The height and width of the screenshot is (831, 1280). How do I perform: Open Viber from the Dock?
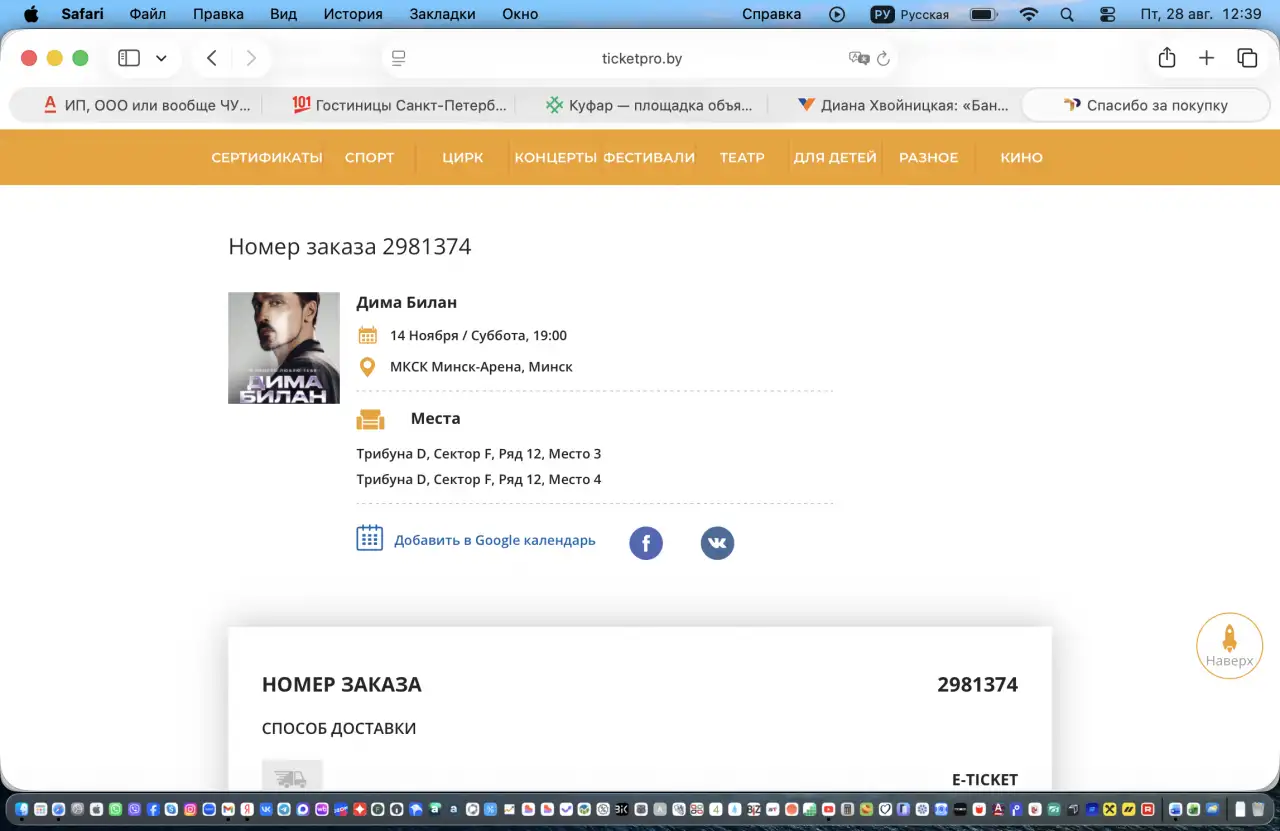click(x=134, y=809)
